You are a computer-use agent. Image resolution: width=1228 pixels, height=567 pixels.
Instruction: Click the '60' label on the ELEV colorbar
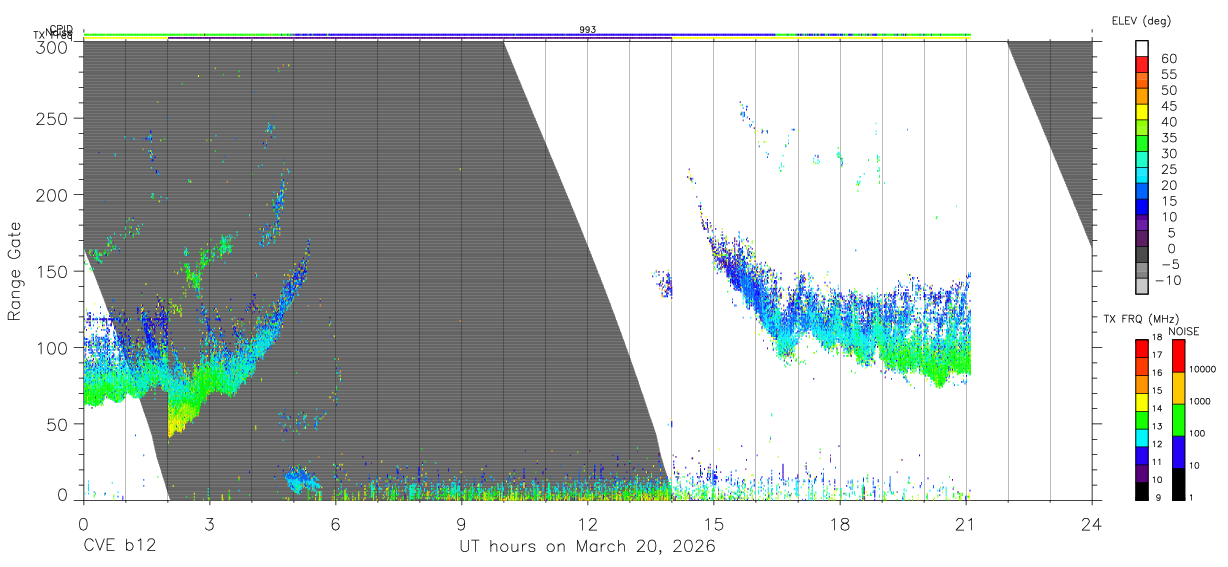pos(1169,59)
